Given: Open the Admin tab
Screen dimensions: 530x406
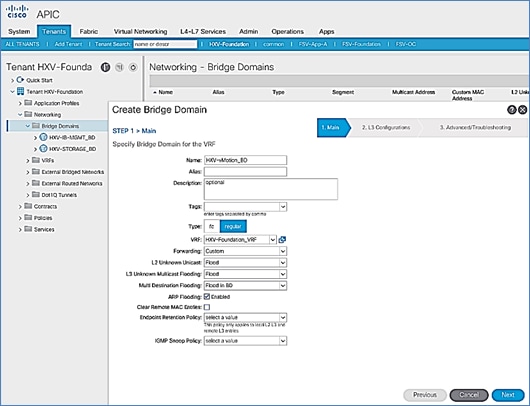Looking at the screenshot, I should (248, 31).
